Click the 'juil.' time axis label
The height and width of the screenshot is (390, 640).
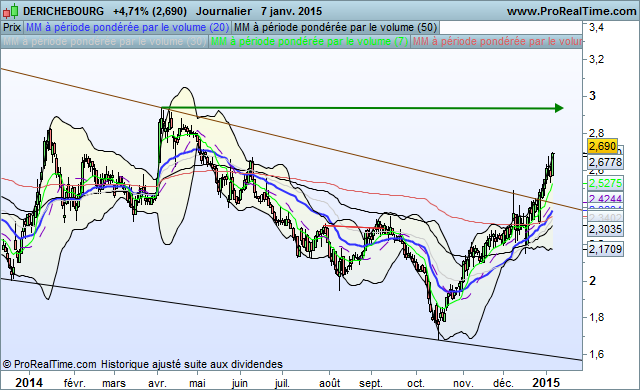[282, 383]
